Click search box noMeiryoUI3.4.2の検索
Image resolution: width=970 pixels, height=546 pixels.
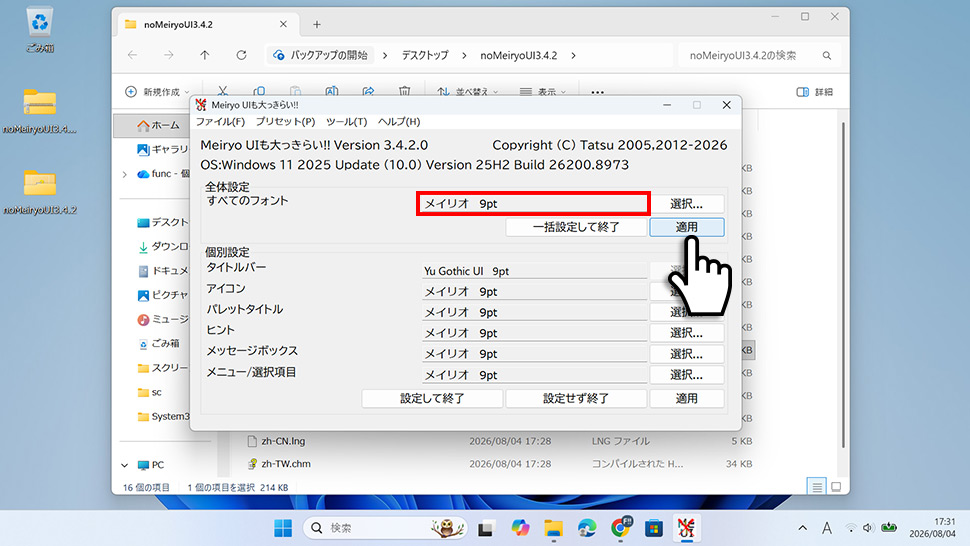[759, 55]
